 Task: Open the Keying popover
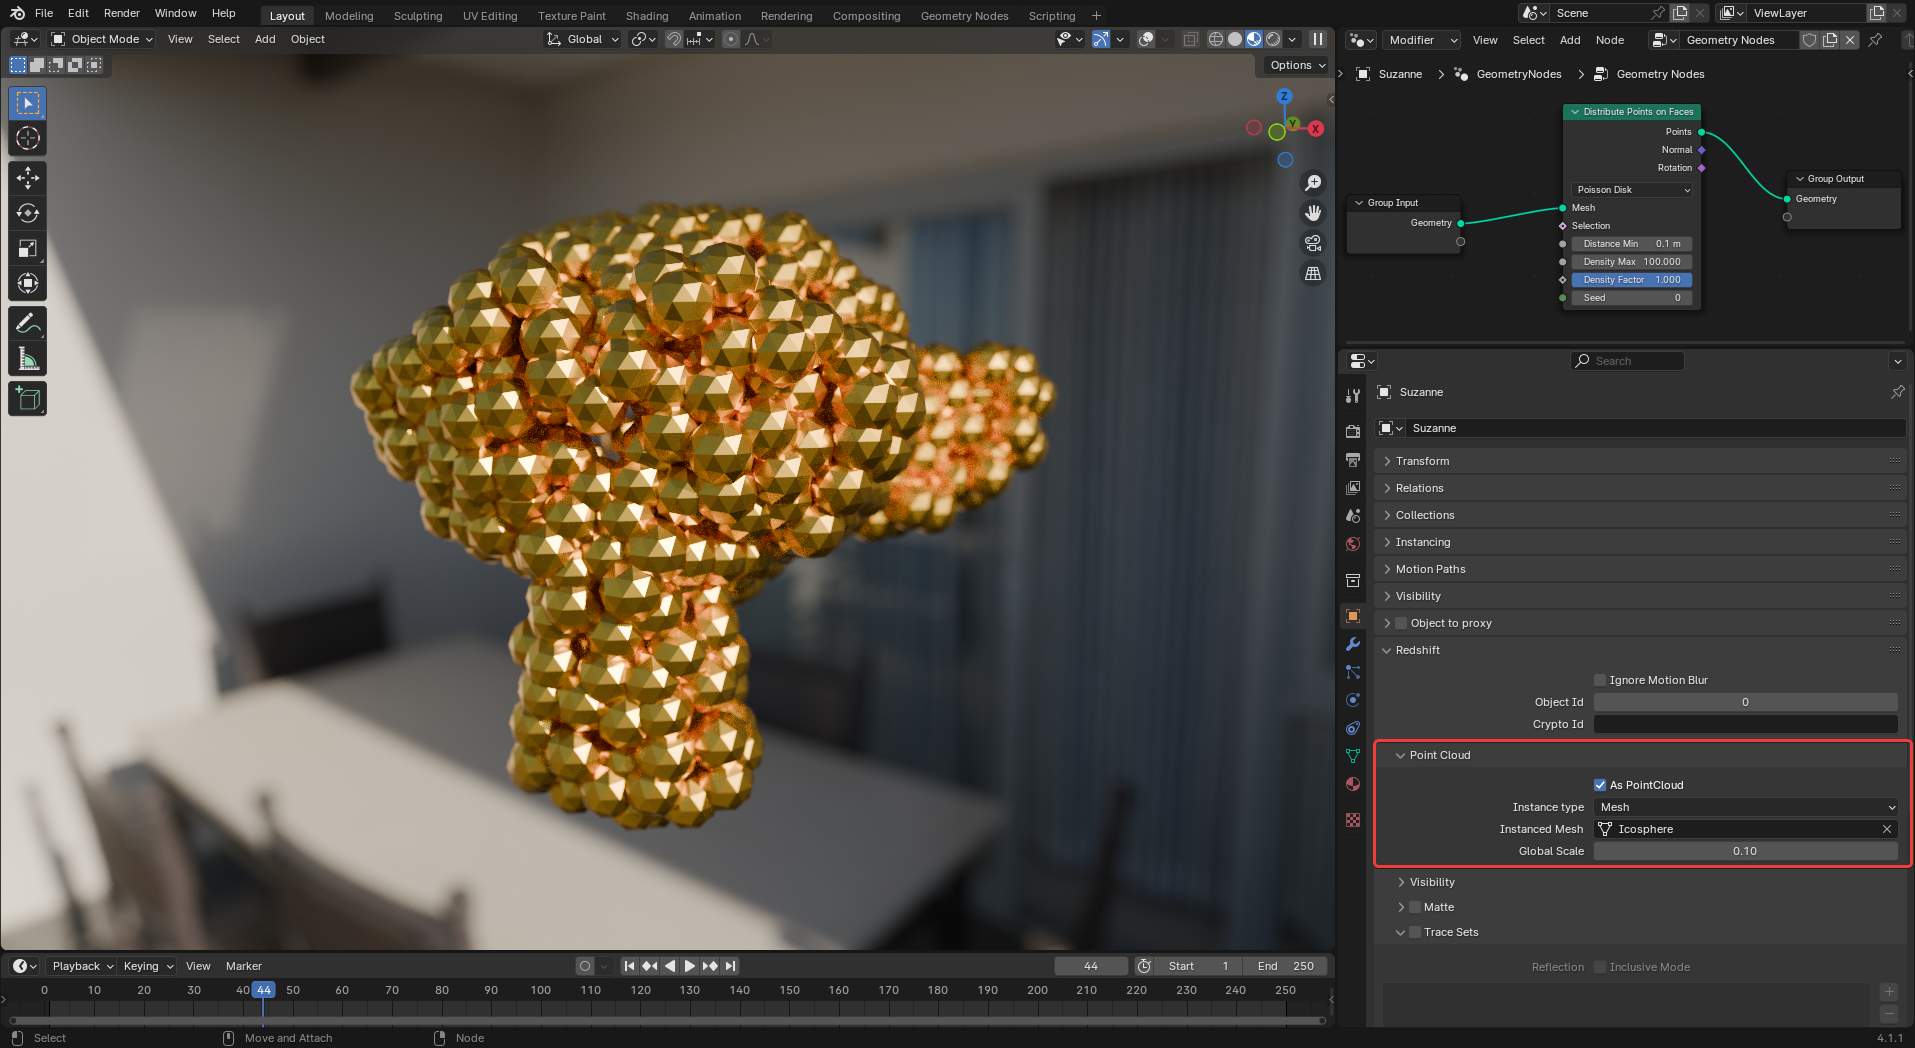[x=148, y=966]
